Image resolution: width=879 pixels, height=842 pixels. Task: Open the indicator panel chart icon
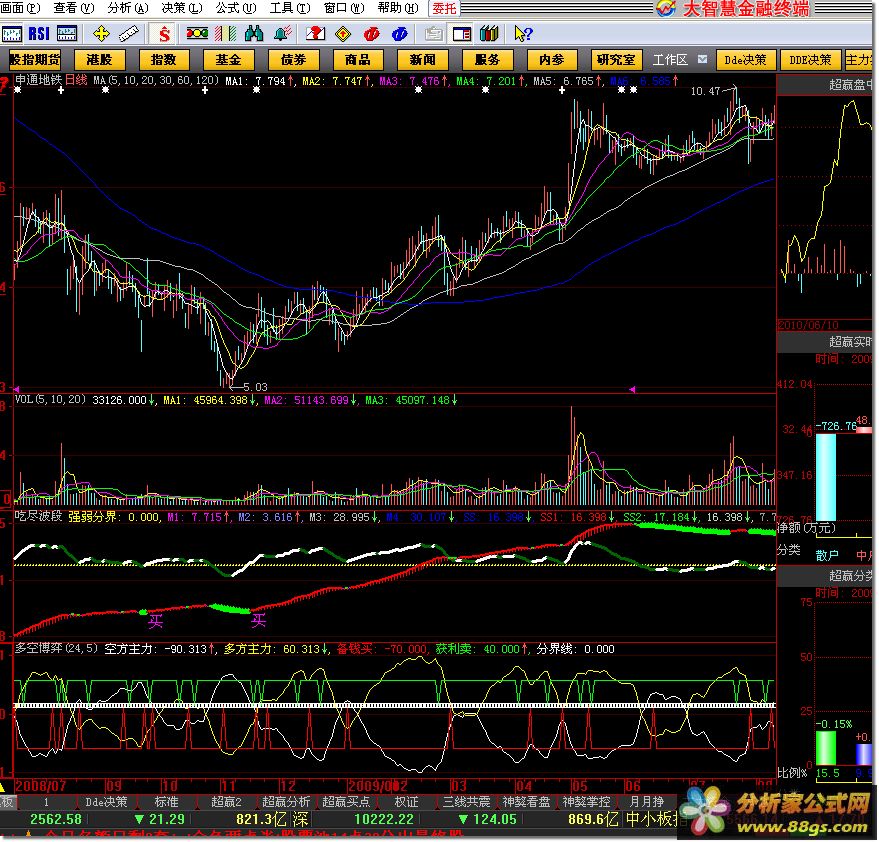67,34
